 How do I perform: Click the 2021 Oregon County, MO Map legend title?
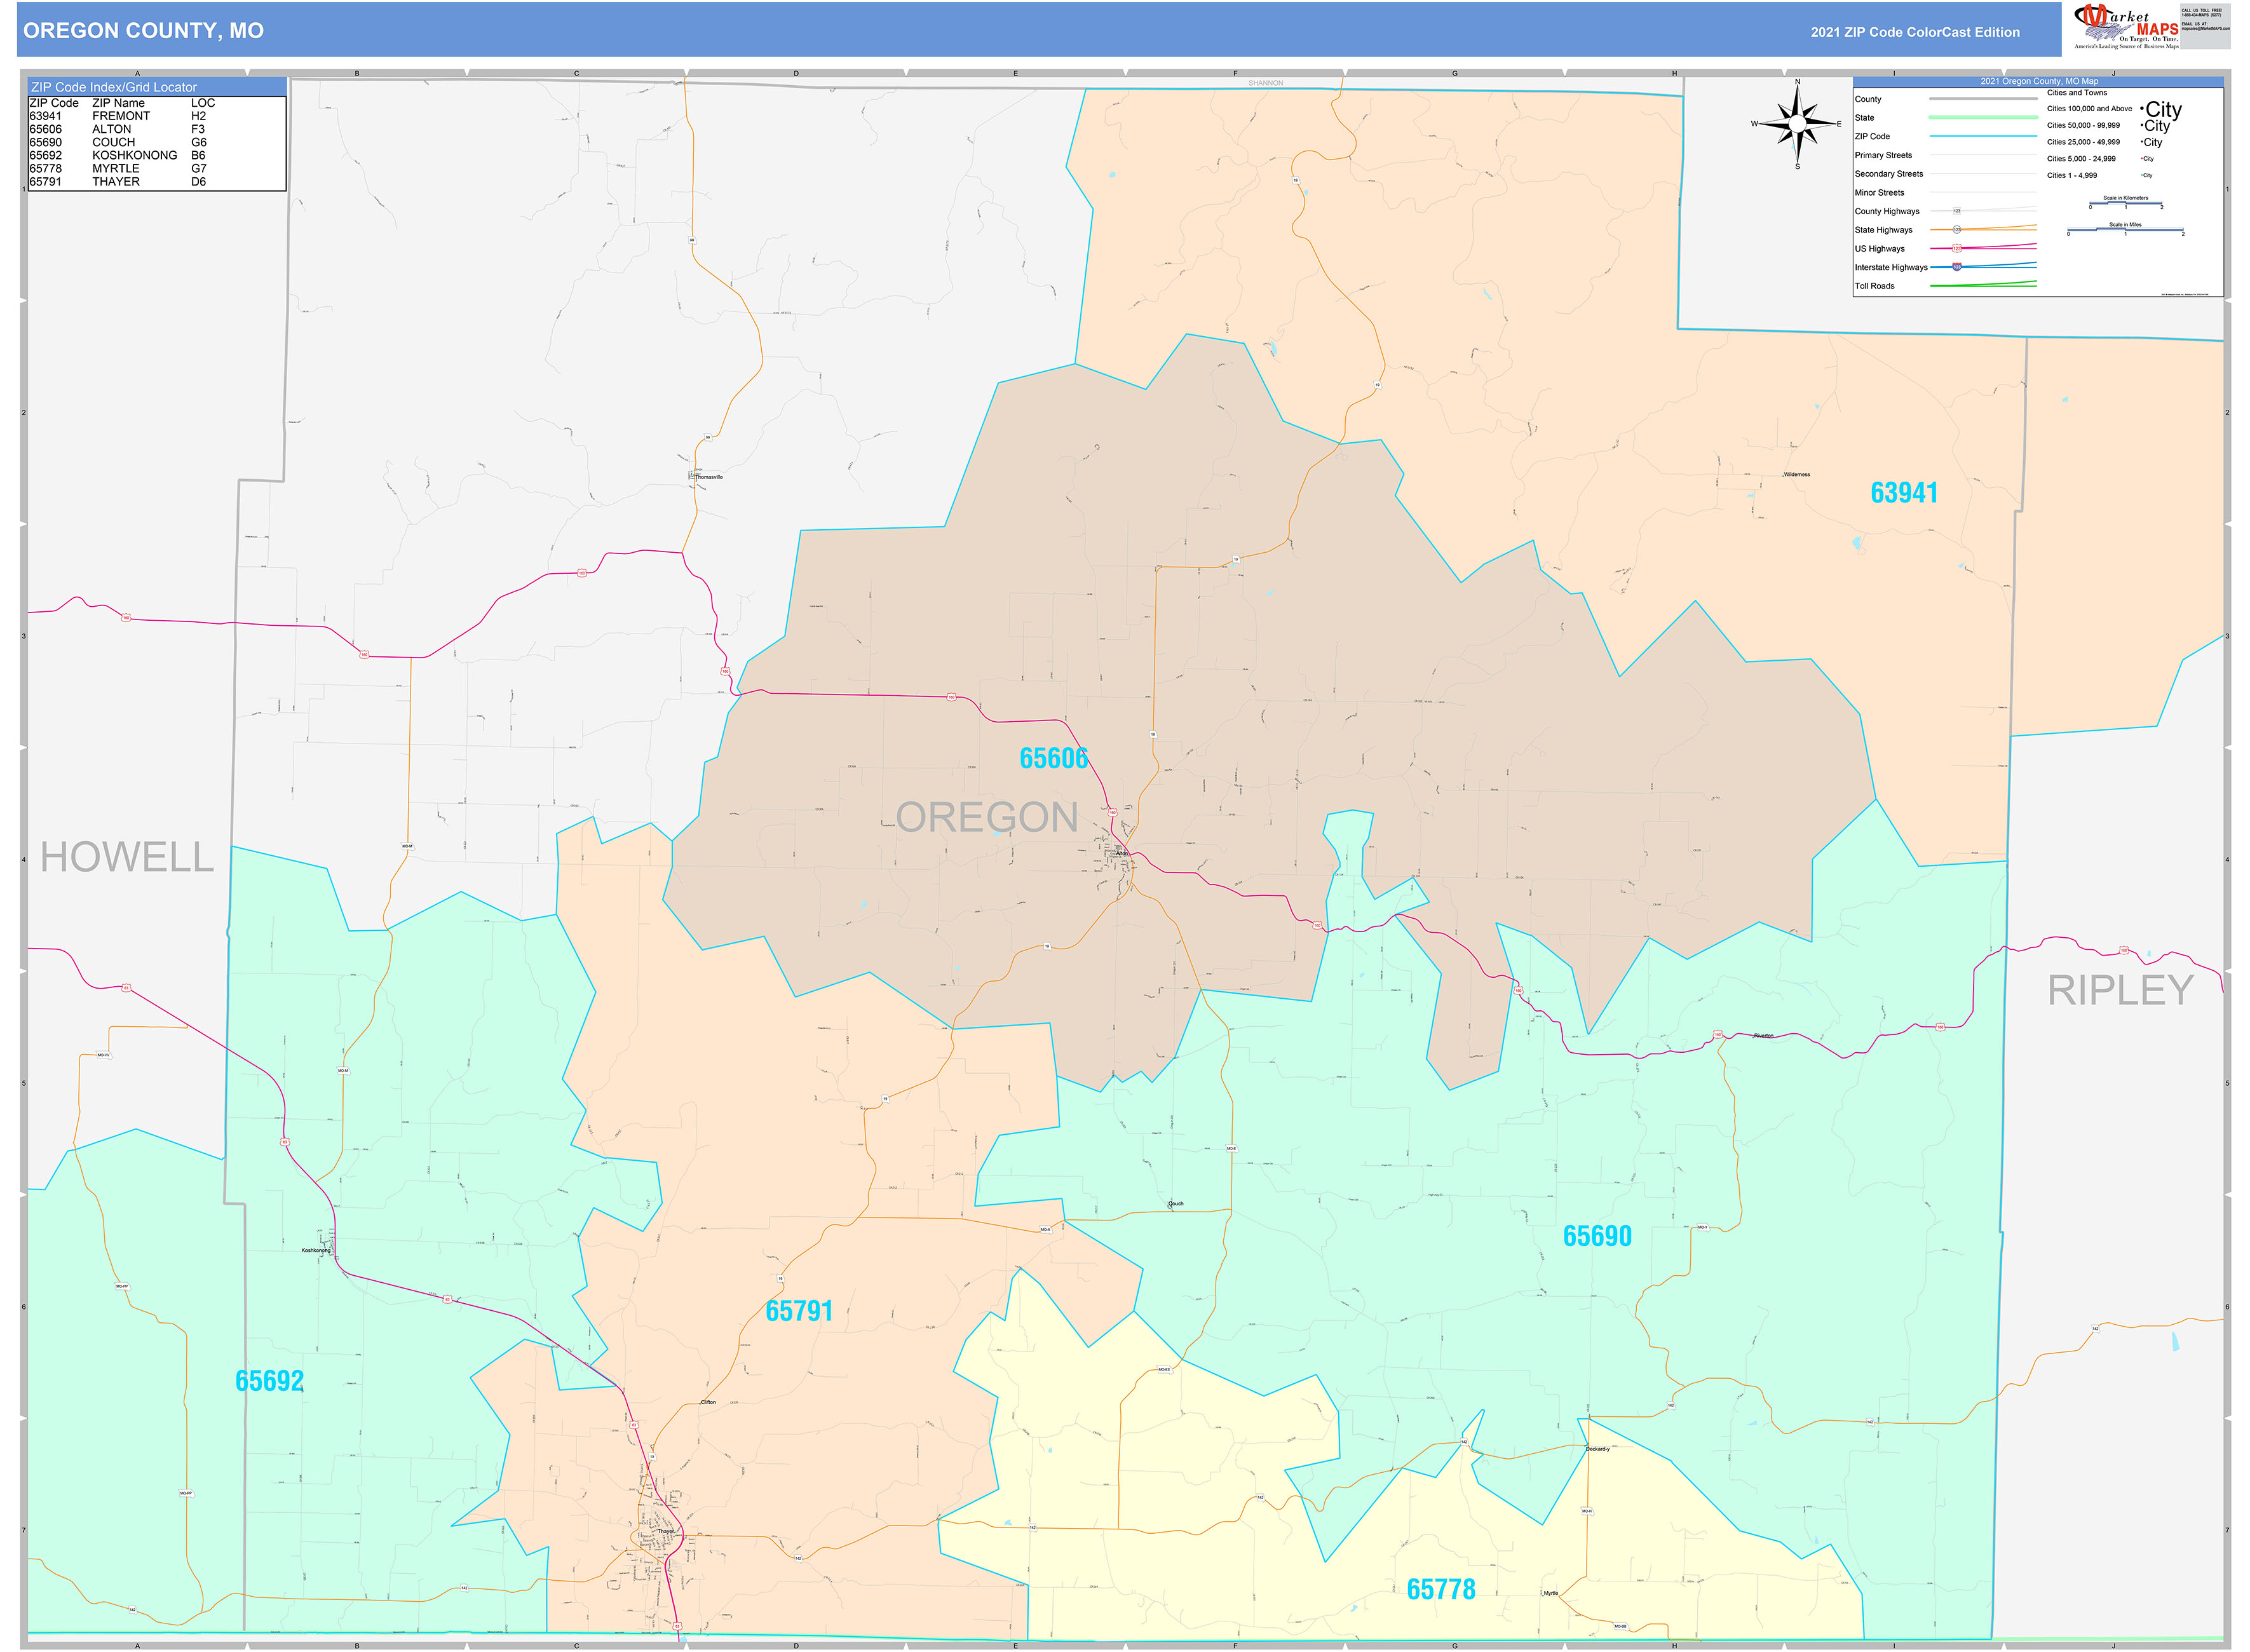pos(2039,81)
